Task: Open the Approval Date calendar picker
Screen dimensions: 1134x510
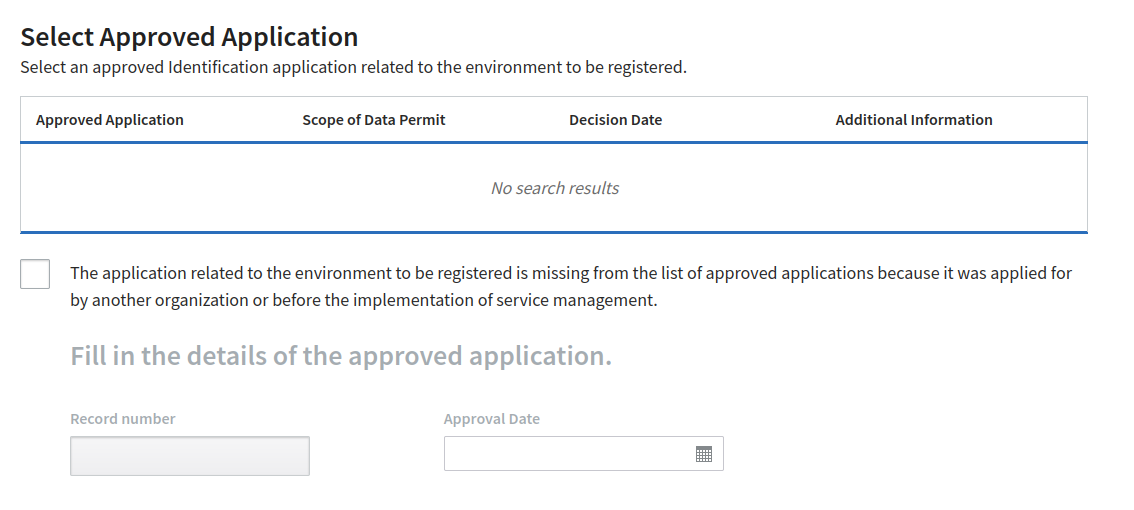Action: coord(703,454)
